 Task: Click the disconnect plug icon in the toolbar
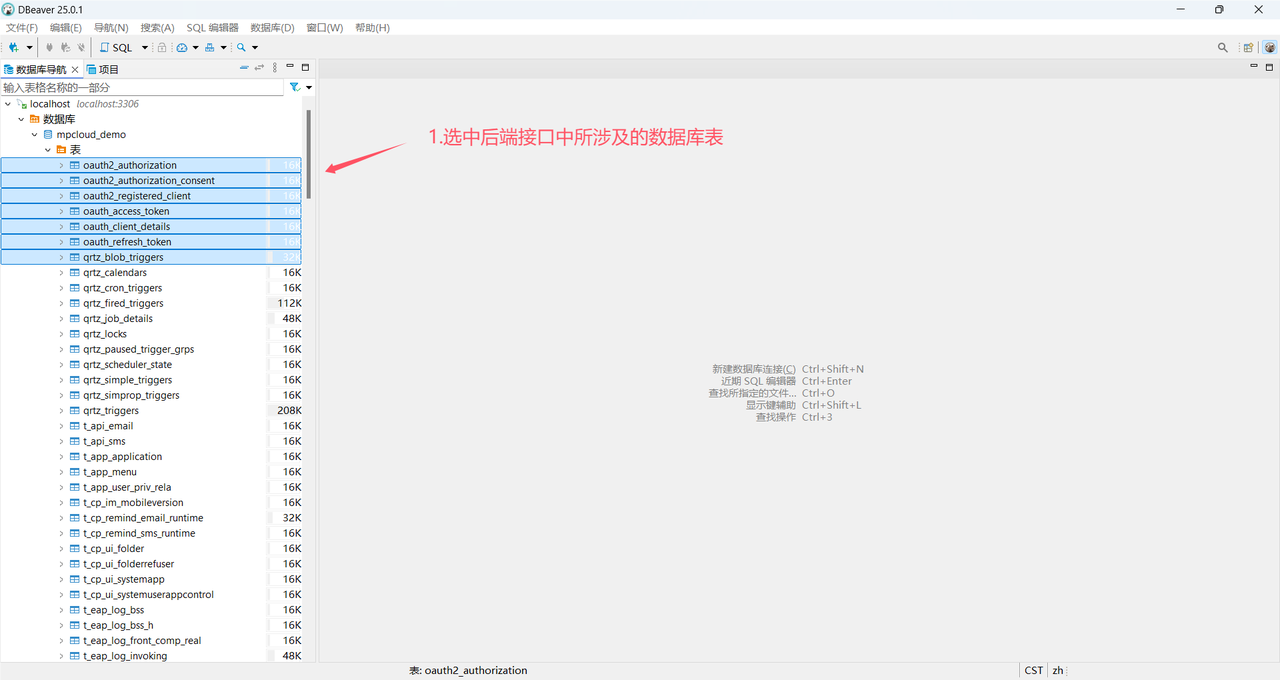tap(80, 47)
